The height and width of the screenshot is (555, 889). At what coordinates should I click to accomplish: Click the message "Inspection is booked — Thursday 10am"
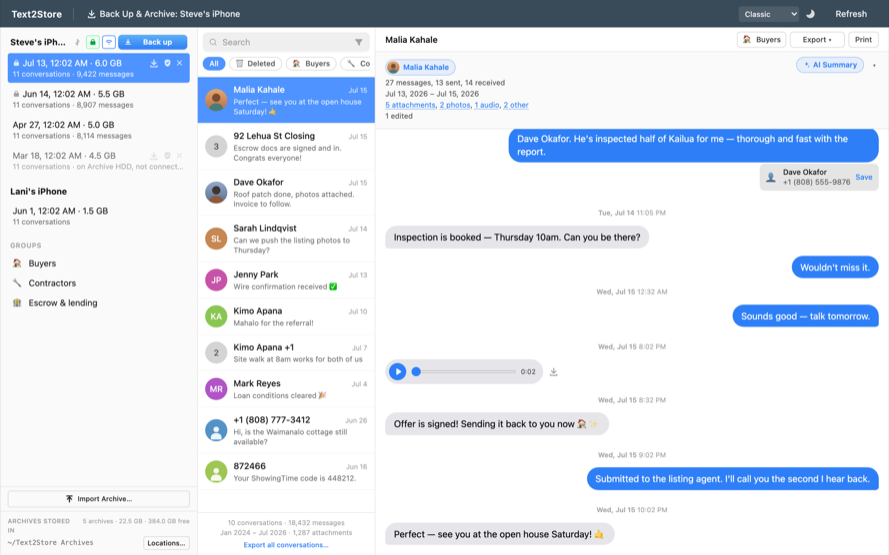point(517,237)
